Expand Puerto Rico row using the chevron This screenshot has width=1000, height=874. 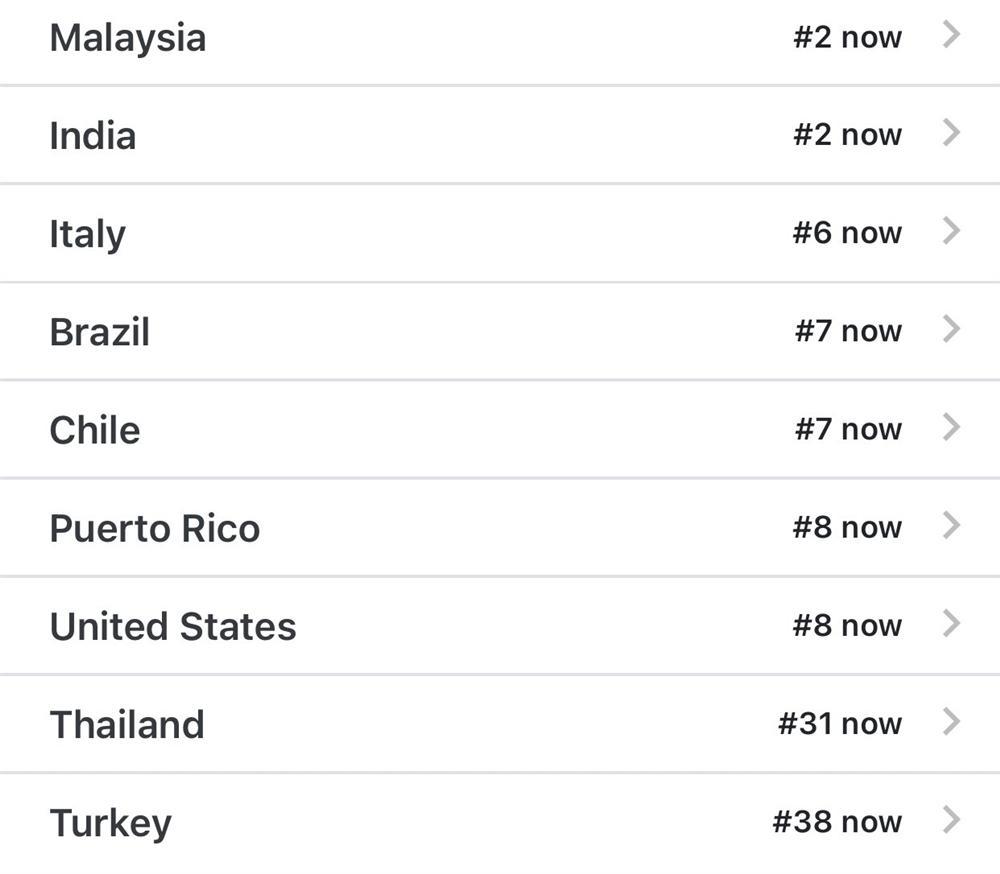pyautogui.click(x=952, y=525)
